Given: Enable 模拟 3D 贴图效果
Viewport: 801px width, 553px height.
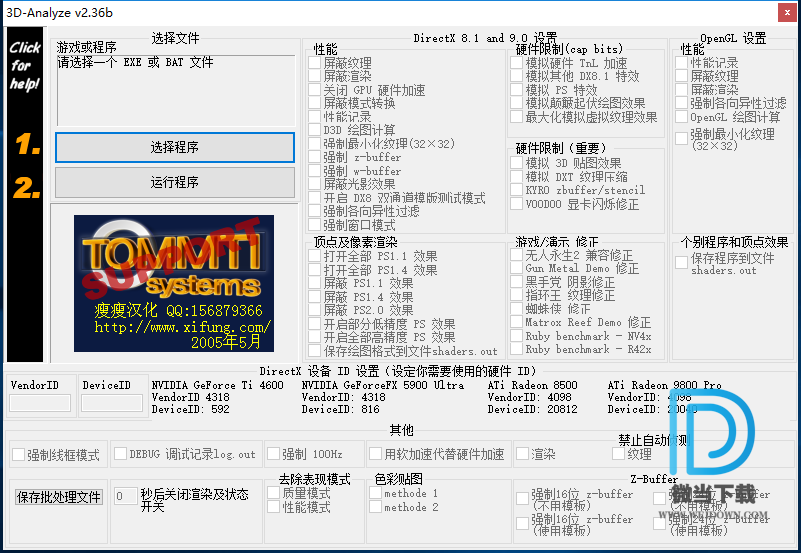Looking at the screenshot, I should 516,163.
